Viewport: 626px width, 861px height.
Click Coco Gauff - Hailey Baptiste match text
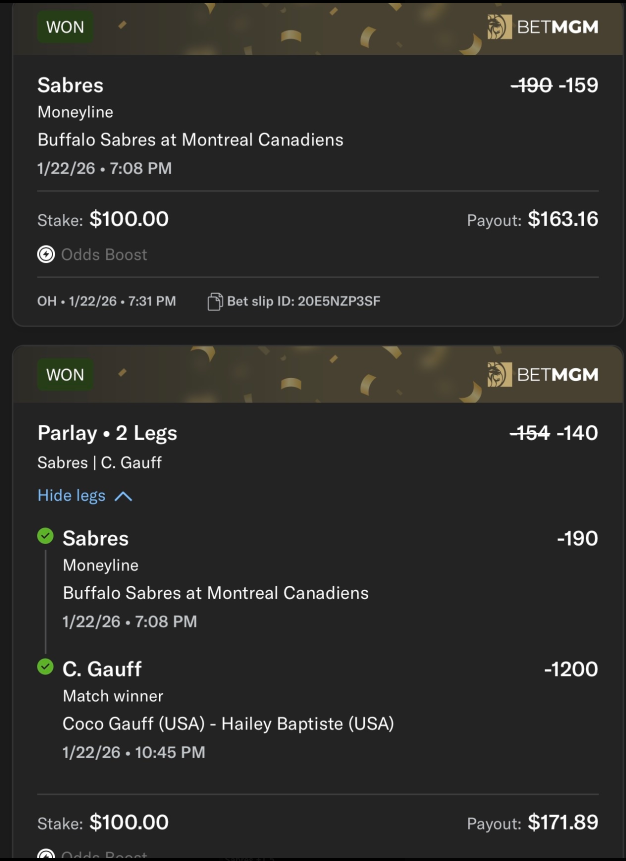click(x=228, y=723)
